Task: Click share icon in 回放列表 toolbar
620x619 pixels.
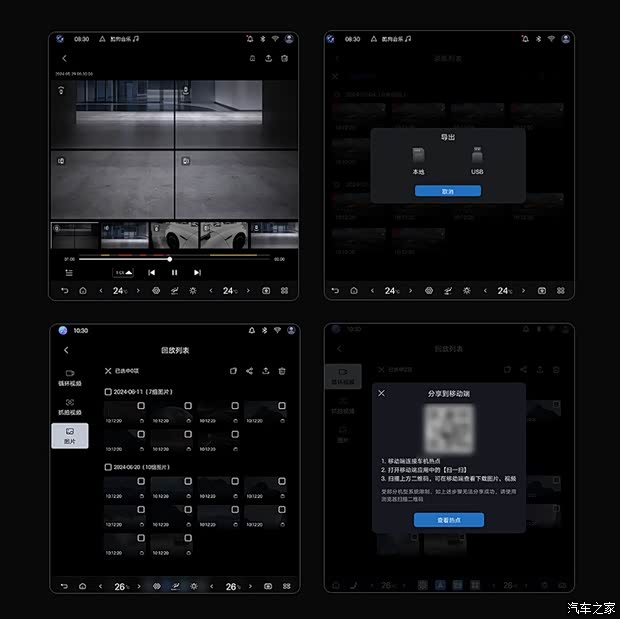Action: (x=250, y=371)
